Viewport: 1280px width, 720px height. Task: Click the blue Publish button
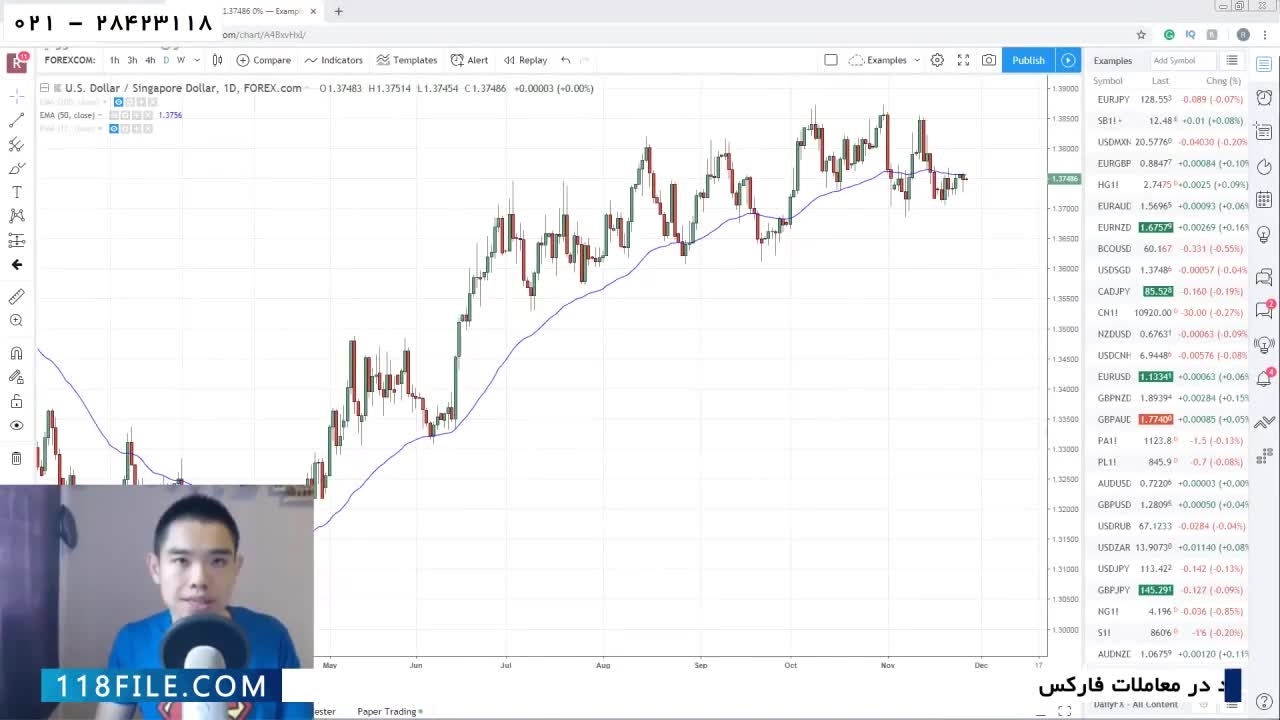[x=1028, y=60]
